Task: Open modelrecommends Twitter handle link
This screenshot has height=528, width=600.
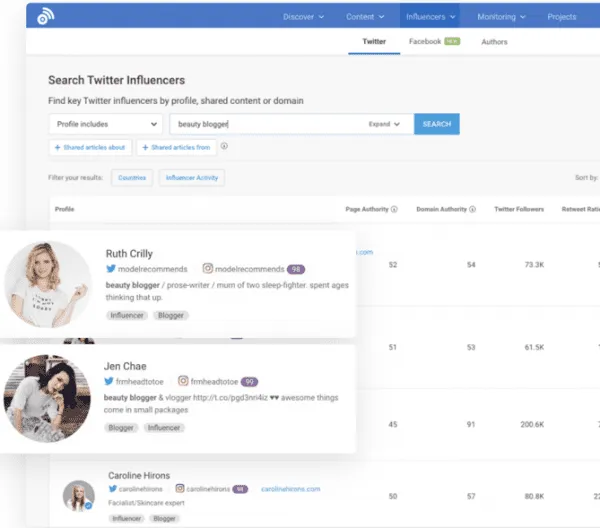Action: click(153, 269)
